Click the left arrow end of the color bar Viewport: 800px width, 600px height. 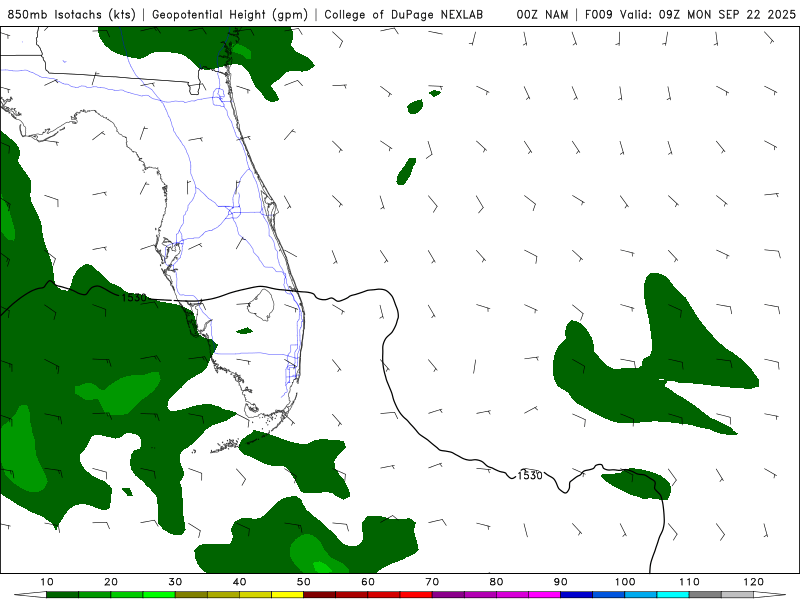(x=29, y=595)
